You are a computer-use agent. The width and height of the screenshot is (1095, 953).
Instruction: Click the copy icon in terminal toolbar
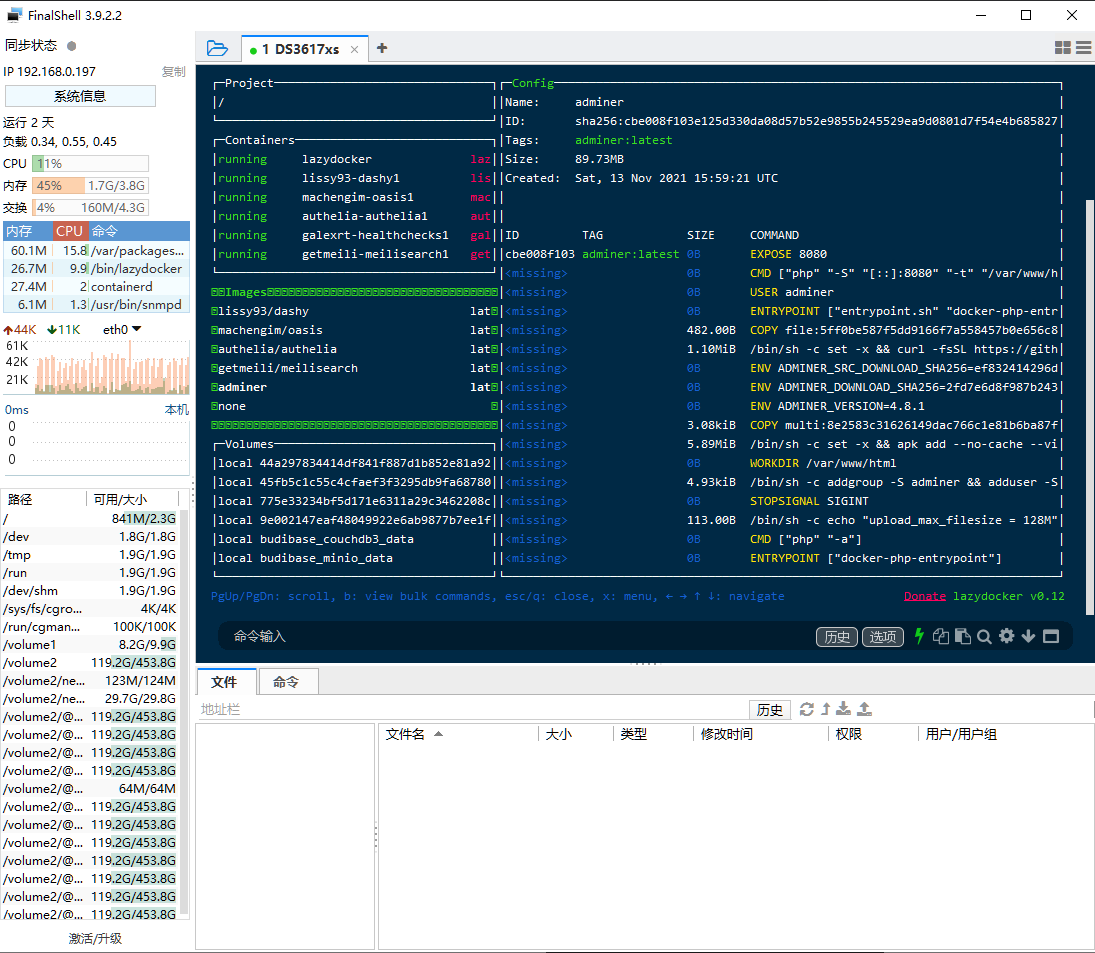click(x=941, y=636)
